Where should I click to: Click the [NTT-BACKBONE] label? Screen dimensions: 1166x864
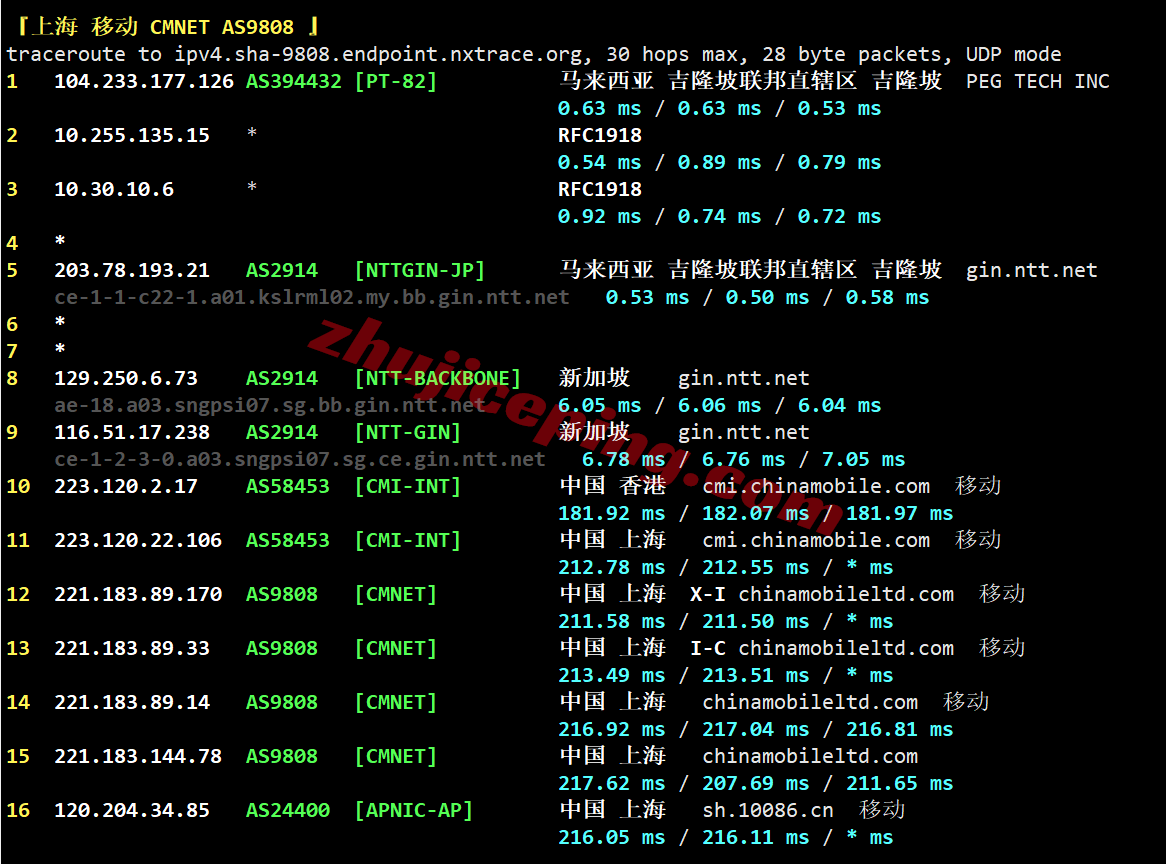coord(437,378)
